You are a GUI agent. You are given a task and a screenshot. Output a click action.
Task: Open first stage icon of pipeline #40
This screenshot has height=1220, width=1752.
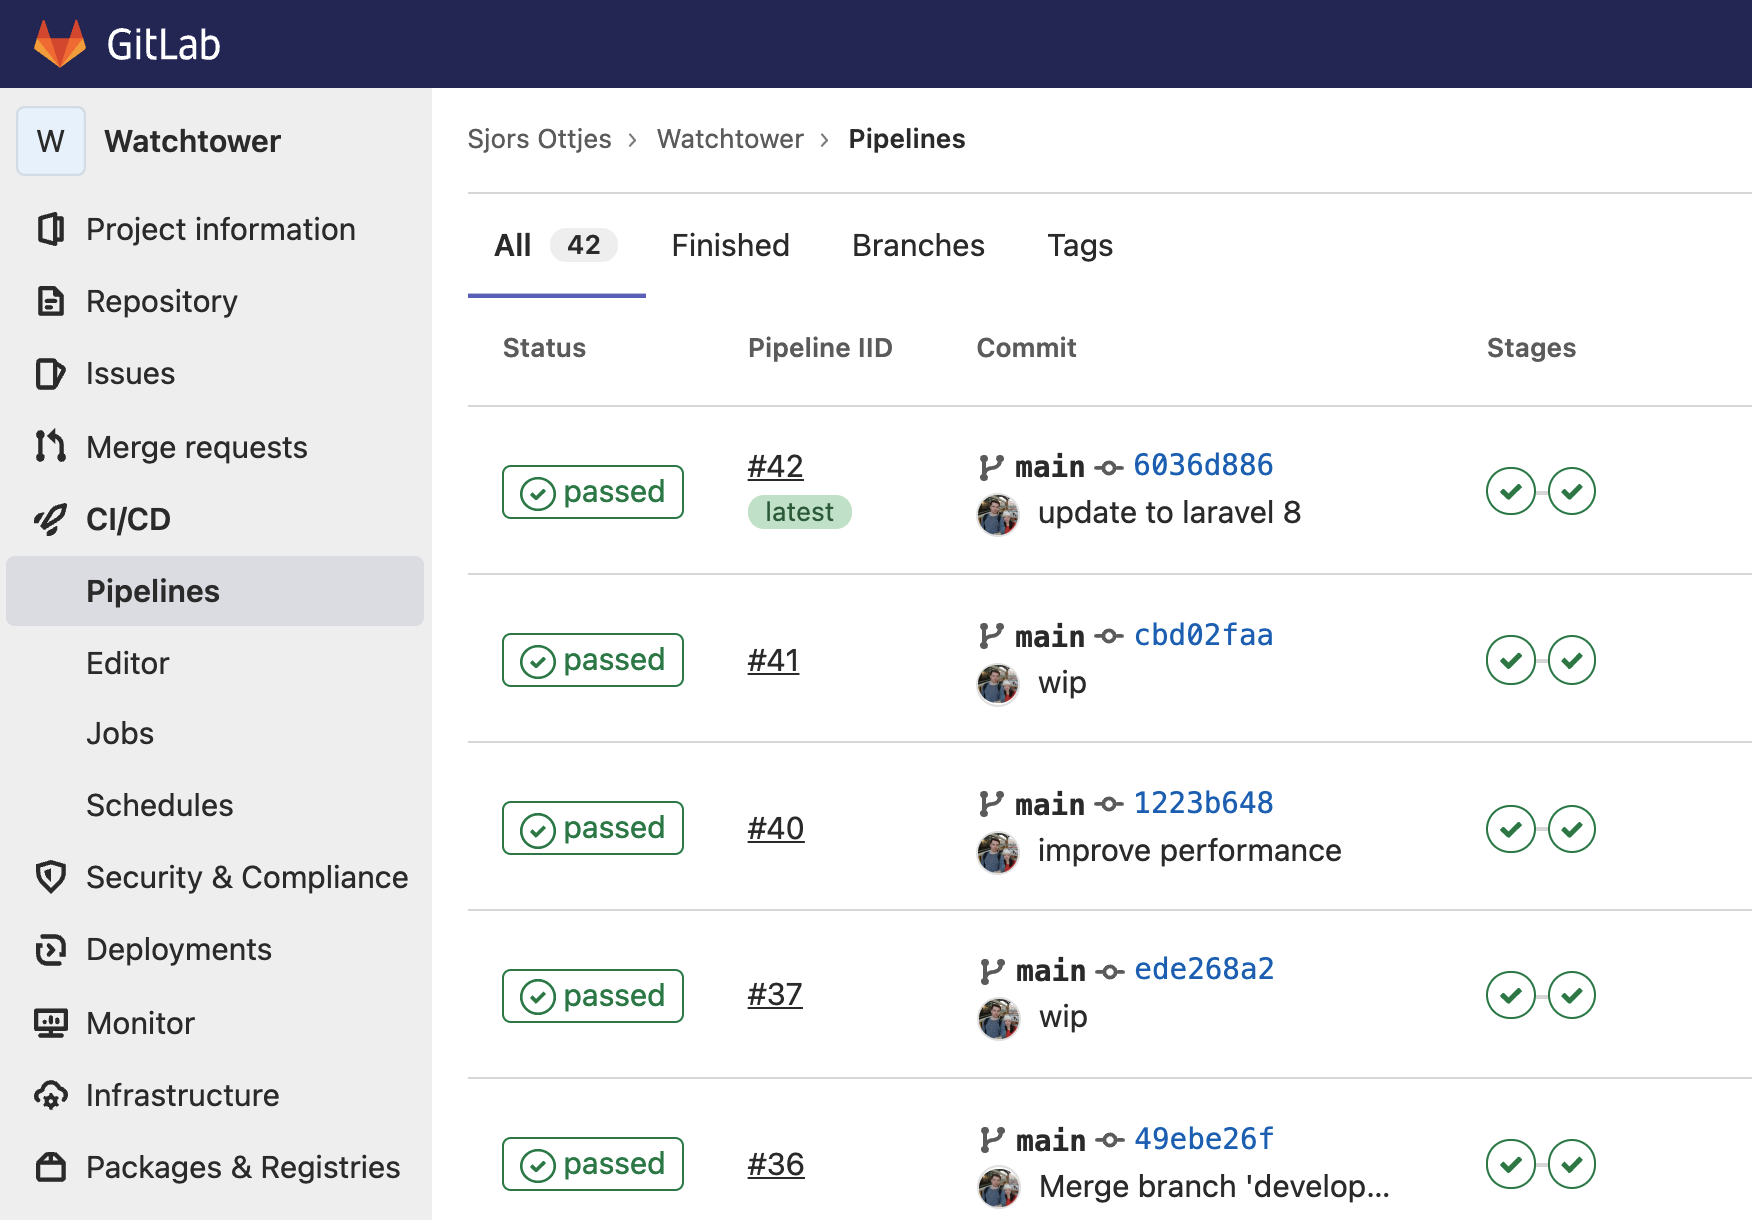(x=1511, y=829)
